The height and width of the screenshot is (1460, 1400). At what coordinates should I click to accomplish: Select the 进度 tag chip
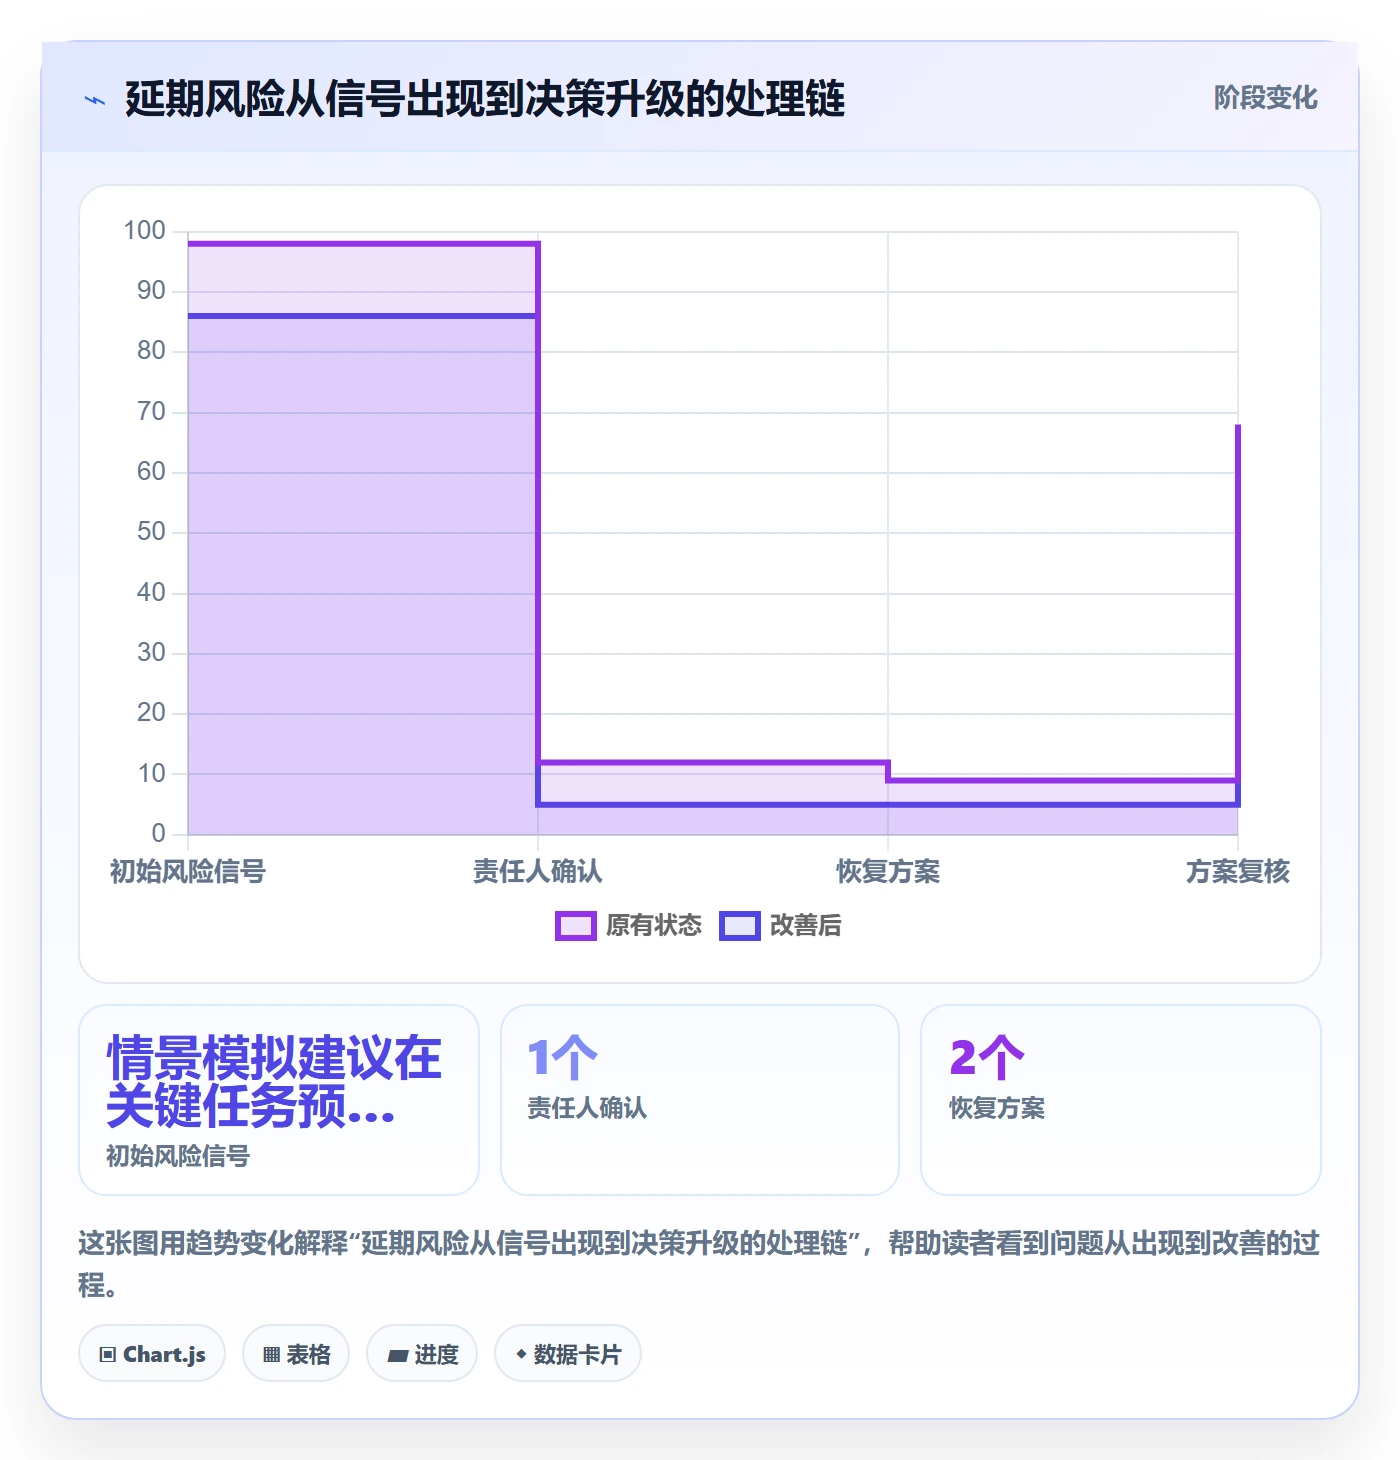422,1354
